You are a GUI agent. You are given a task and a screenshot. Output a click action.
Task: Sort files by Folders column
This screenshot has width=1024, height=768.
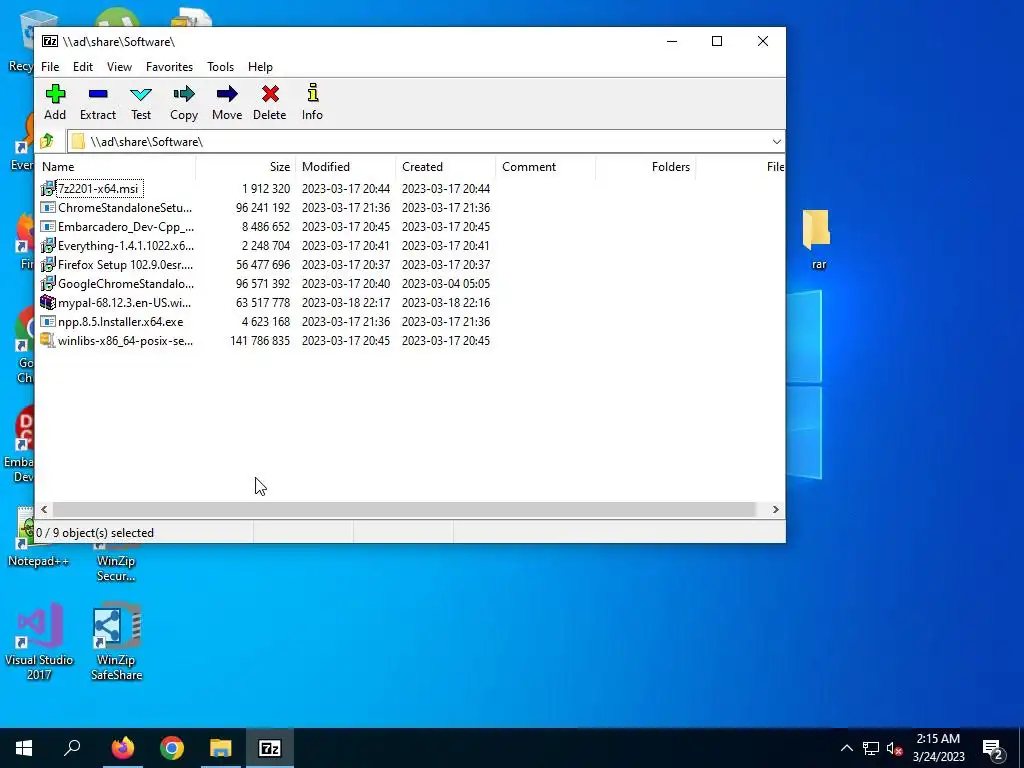tap(645, 167)
